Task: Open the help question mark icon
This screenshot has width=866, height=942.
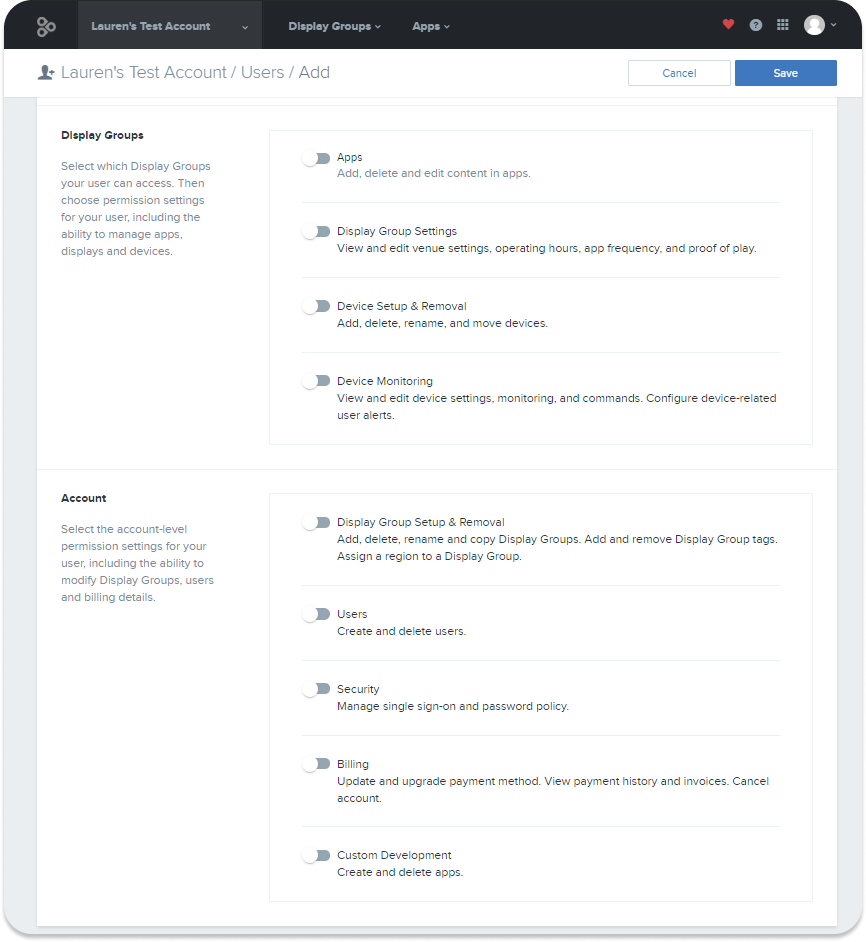Action: (x=755, y=25)
